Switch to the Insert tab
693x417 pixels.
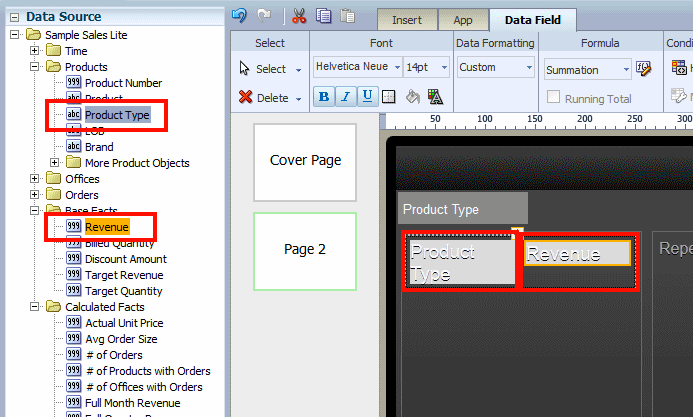tap(407, 20)
